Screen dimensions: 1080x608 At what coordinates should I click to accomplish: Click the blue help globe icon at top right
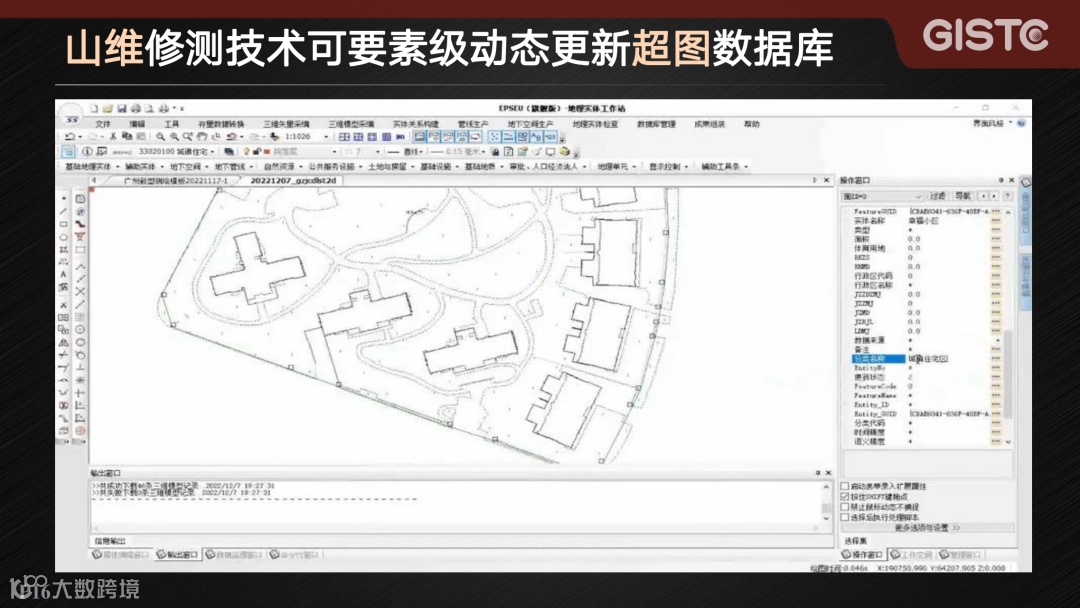pyautogui.click(x=1021, y=123)
